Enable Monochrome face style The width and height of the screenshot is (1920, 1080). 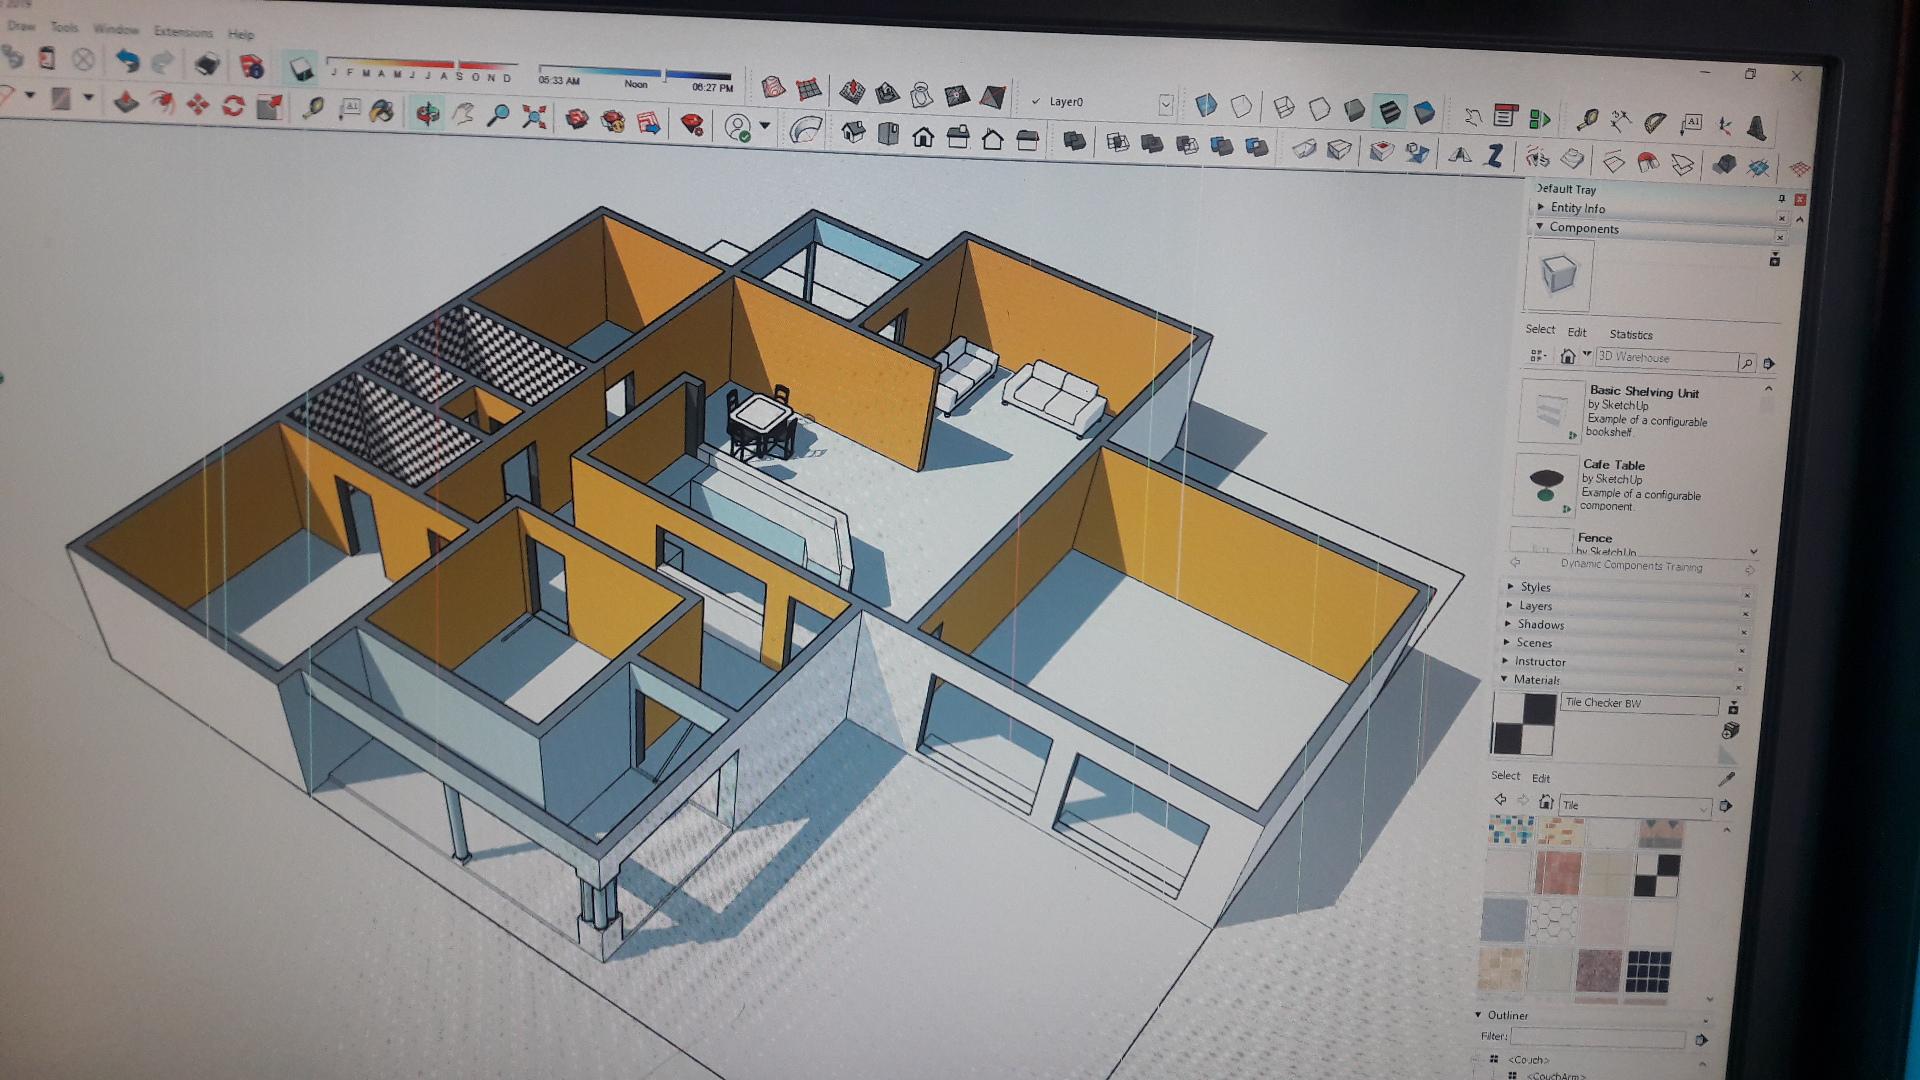pyautogui.click(x=1424, y=114)
